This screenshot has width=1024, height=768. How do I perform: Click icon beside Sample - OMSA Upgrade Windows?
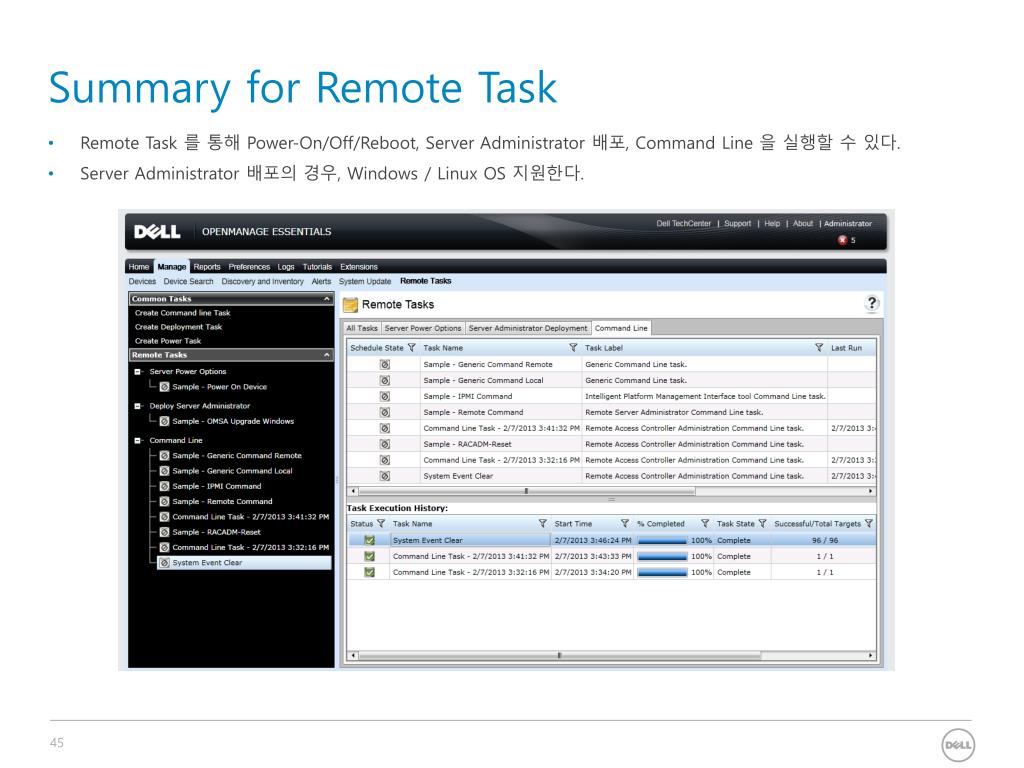(x=165, y=421)
